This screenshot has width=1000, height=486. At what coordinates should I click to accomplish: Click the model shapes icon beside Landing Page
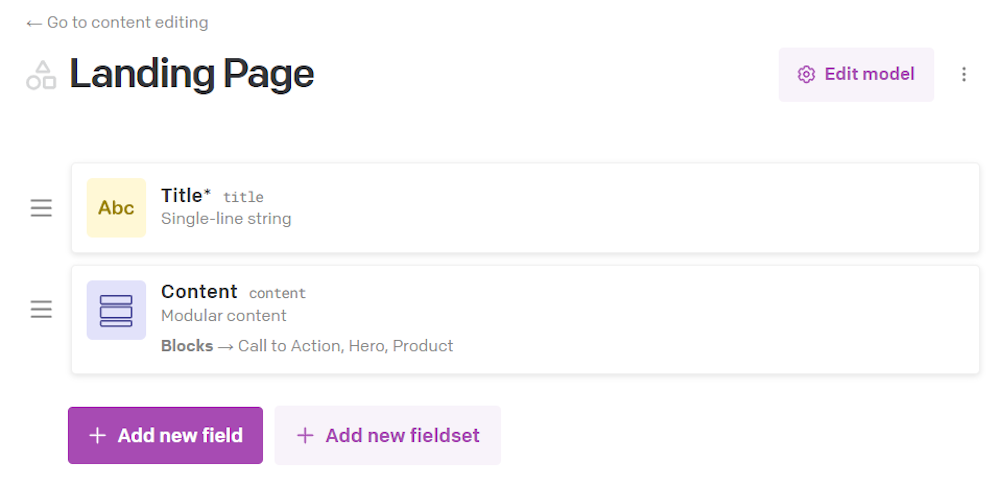pos(41,75)
